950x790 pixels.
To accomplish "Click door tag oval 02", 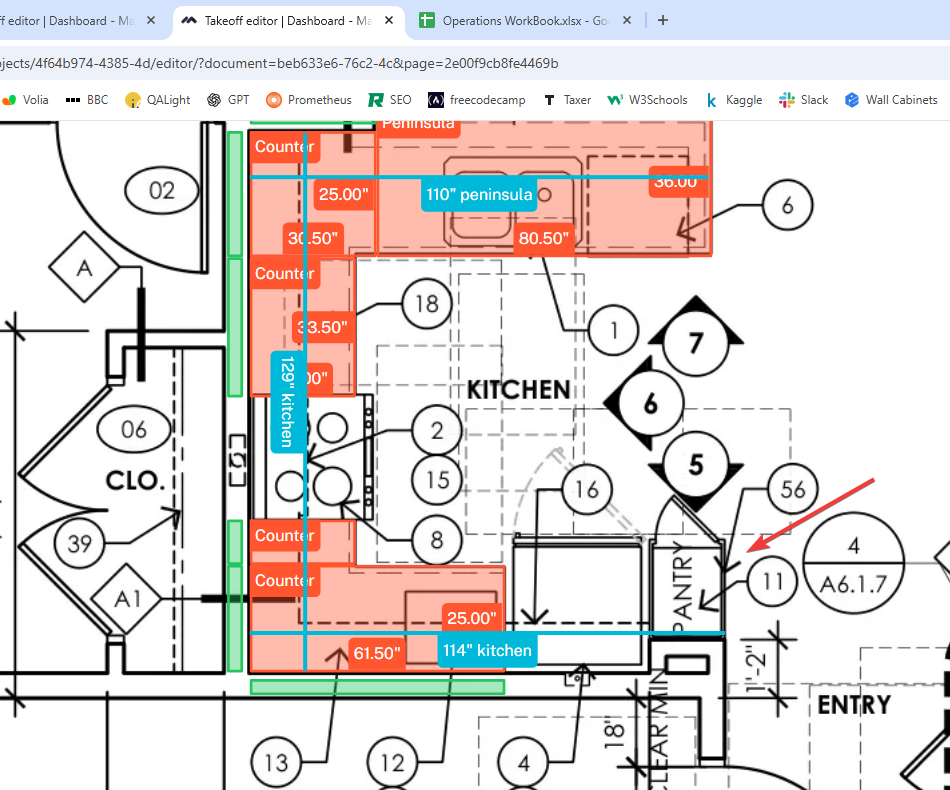I will coord(162,191).
